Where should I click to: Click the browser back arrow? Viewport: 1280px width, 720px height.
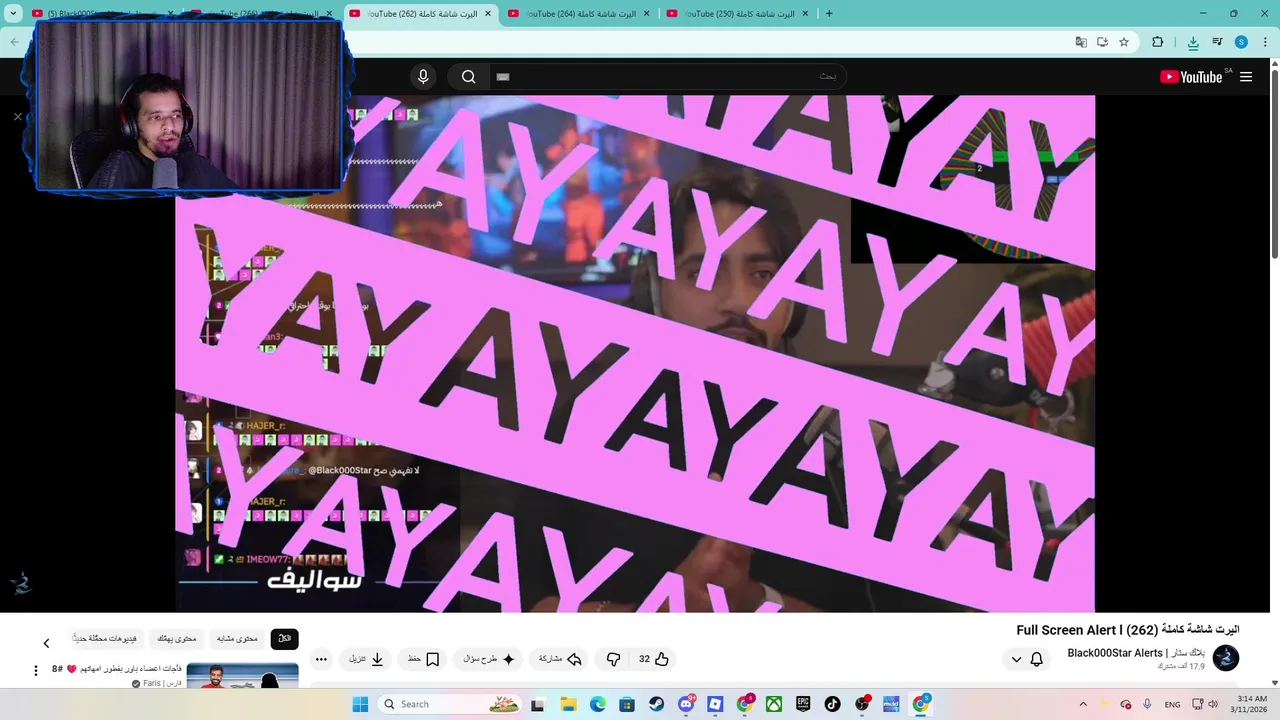(x=14, y=42)
